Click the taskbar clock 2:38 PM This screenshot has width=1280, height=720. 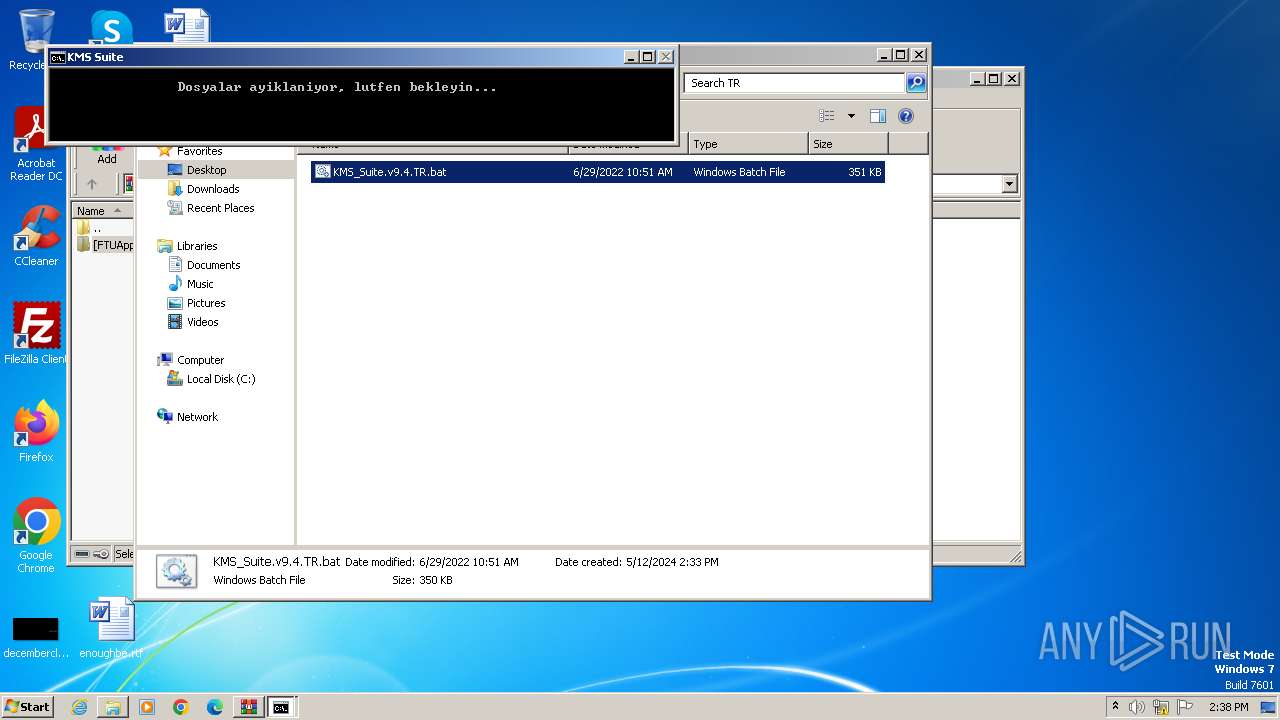1228,707
